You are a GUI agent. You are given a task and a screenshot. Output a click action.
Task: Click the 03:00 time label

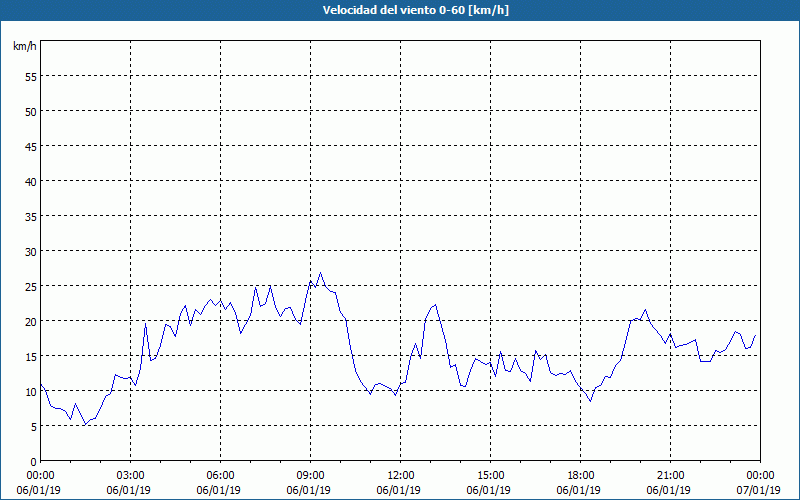tap(131, 476)
